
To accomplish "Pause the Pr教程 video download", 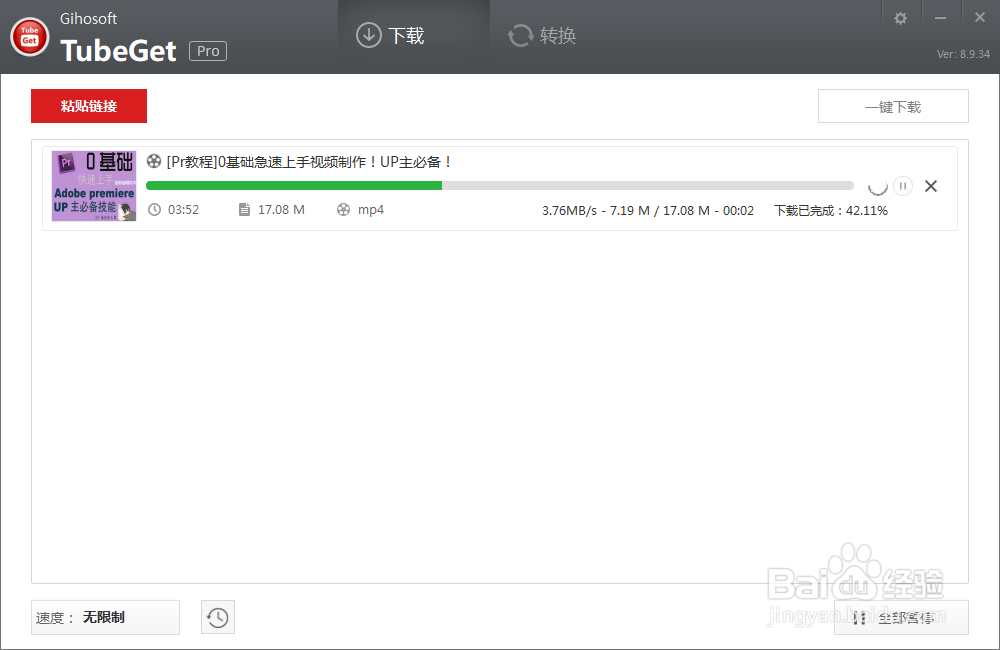I will (x=902, y=186).
